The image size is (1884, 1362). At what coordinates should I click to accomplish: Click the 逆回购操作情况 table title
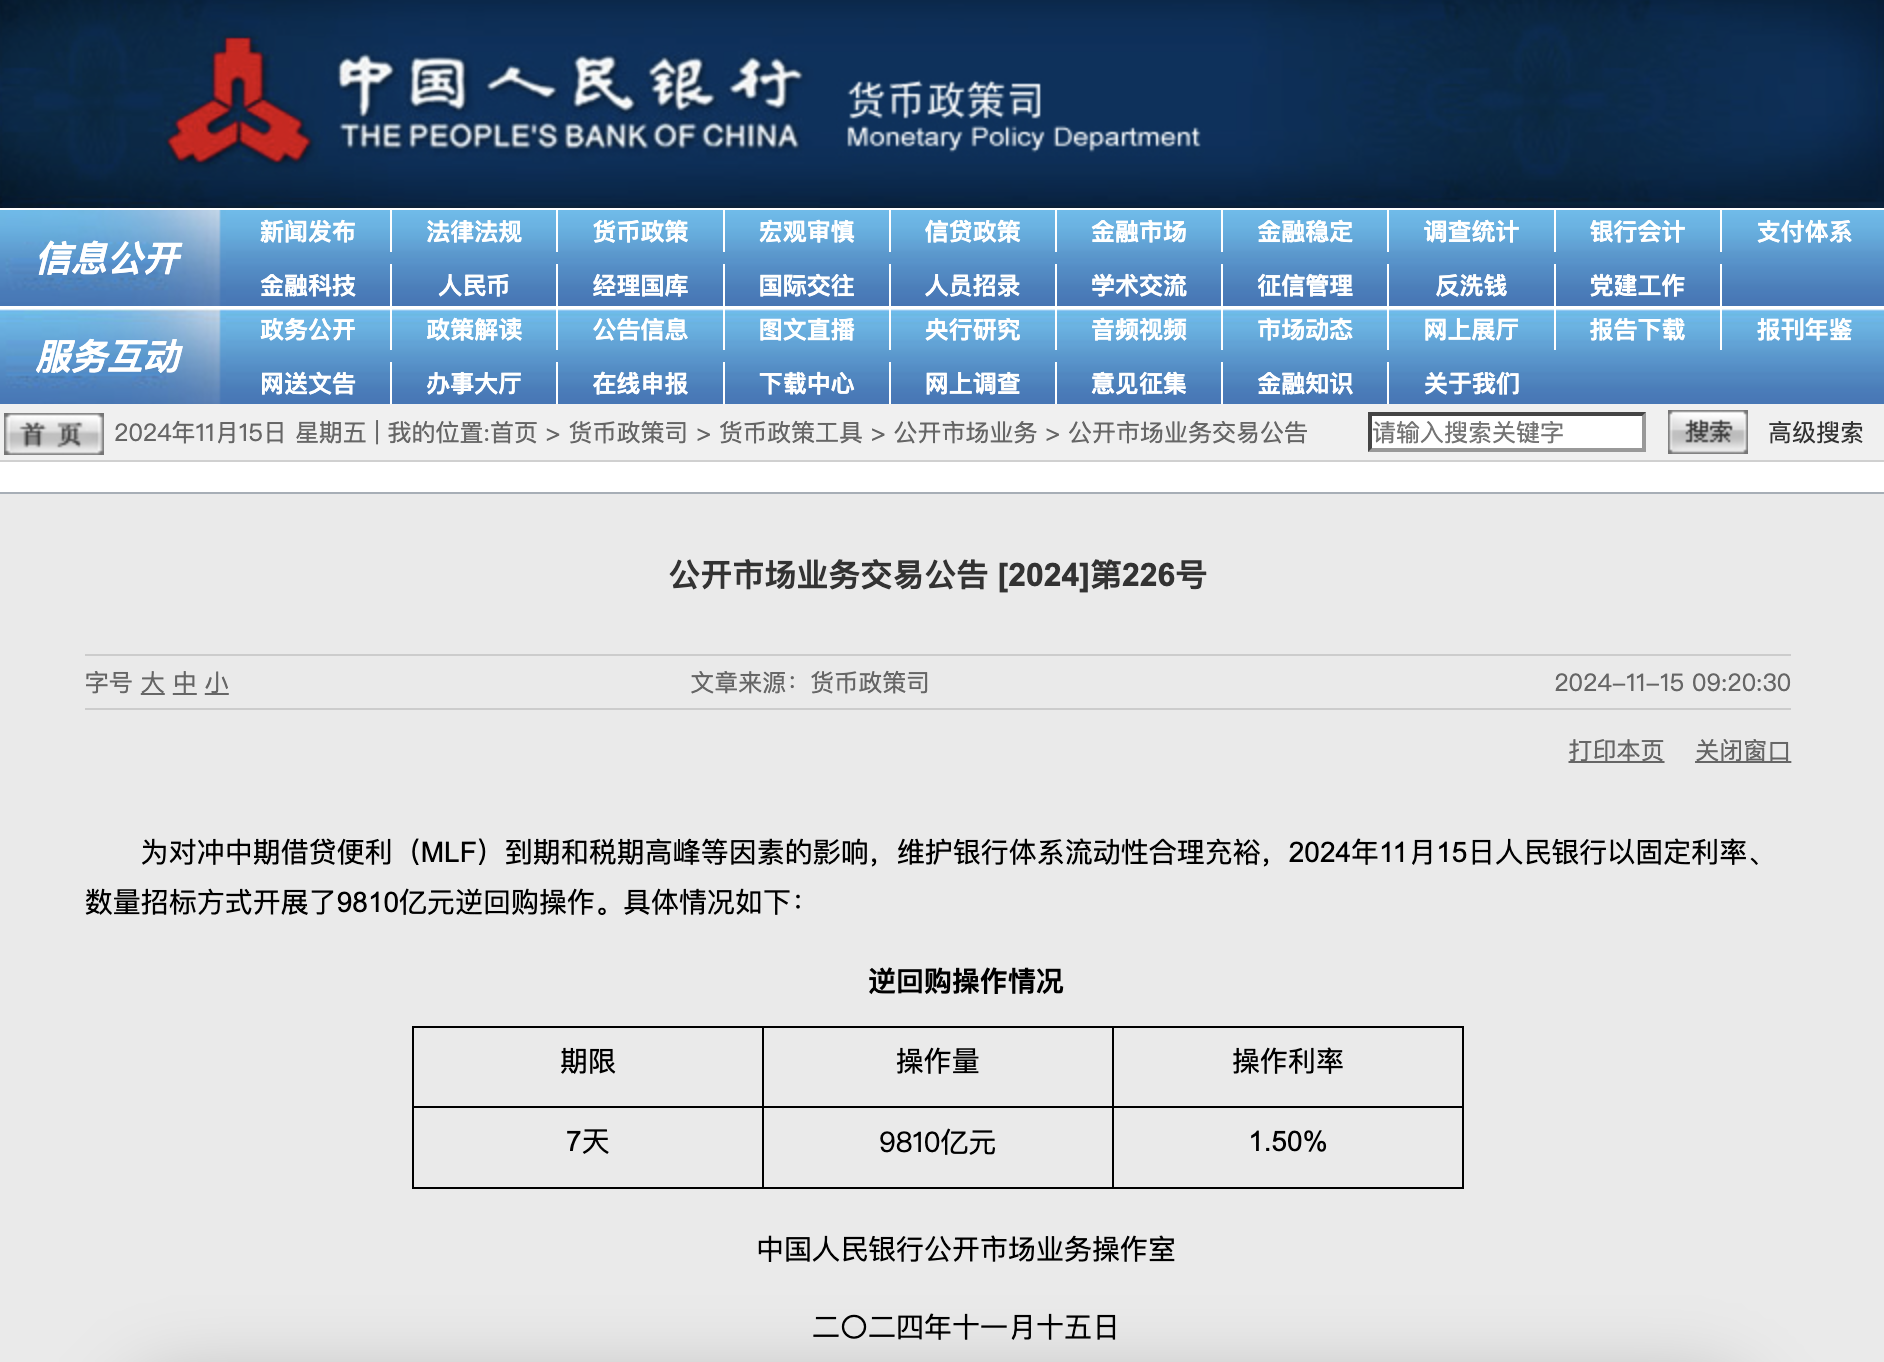click(965, 981)
